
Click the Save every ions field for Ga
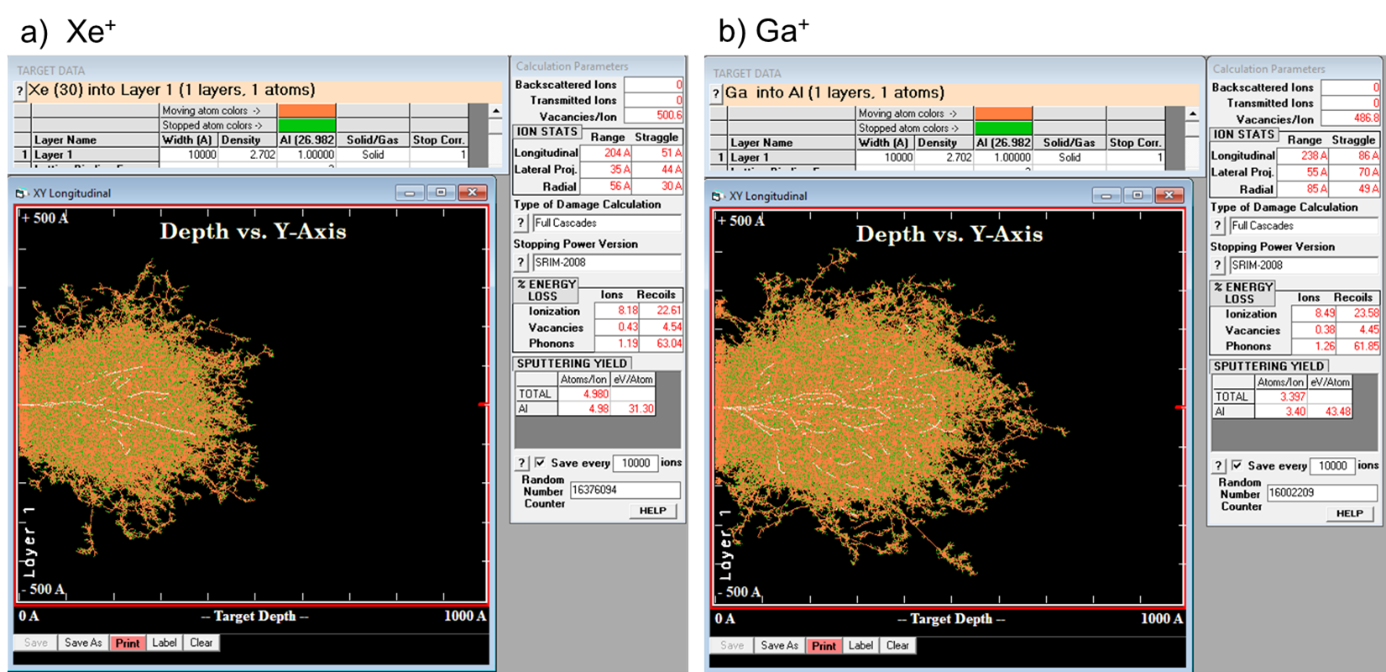click(x=1334, y=466)
